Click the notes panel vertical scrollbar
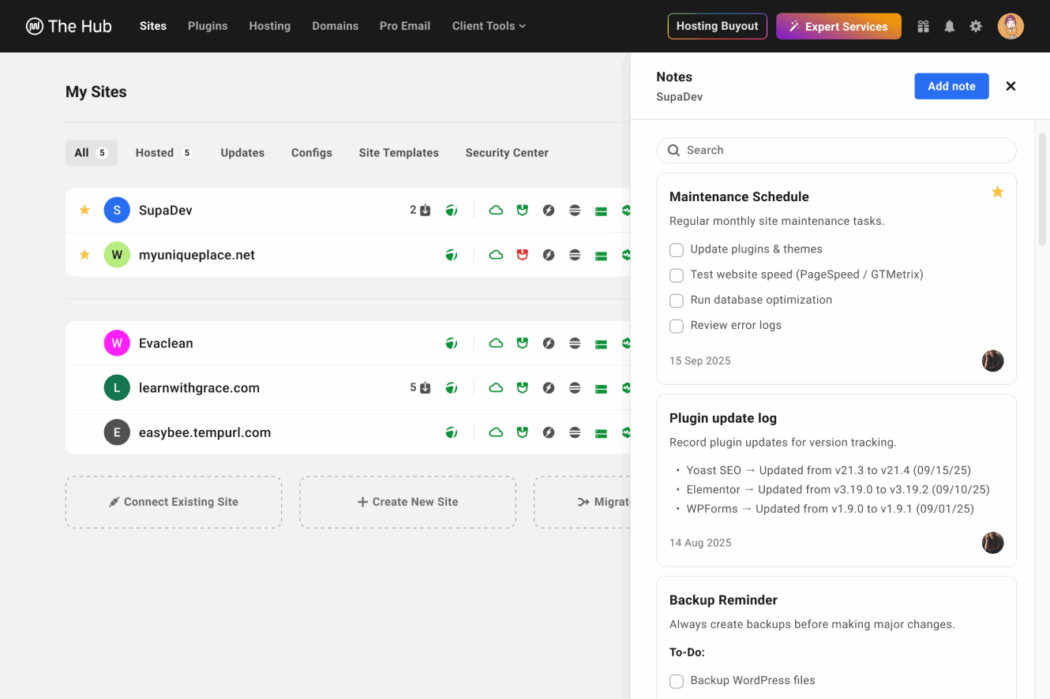Image resolution: width=1050 pixels, height=699 pixels. point(1043,190)
